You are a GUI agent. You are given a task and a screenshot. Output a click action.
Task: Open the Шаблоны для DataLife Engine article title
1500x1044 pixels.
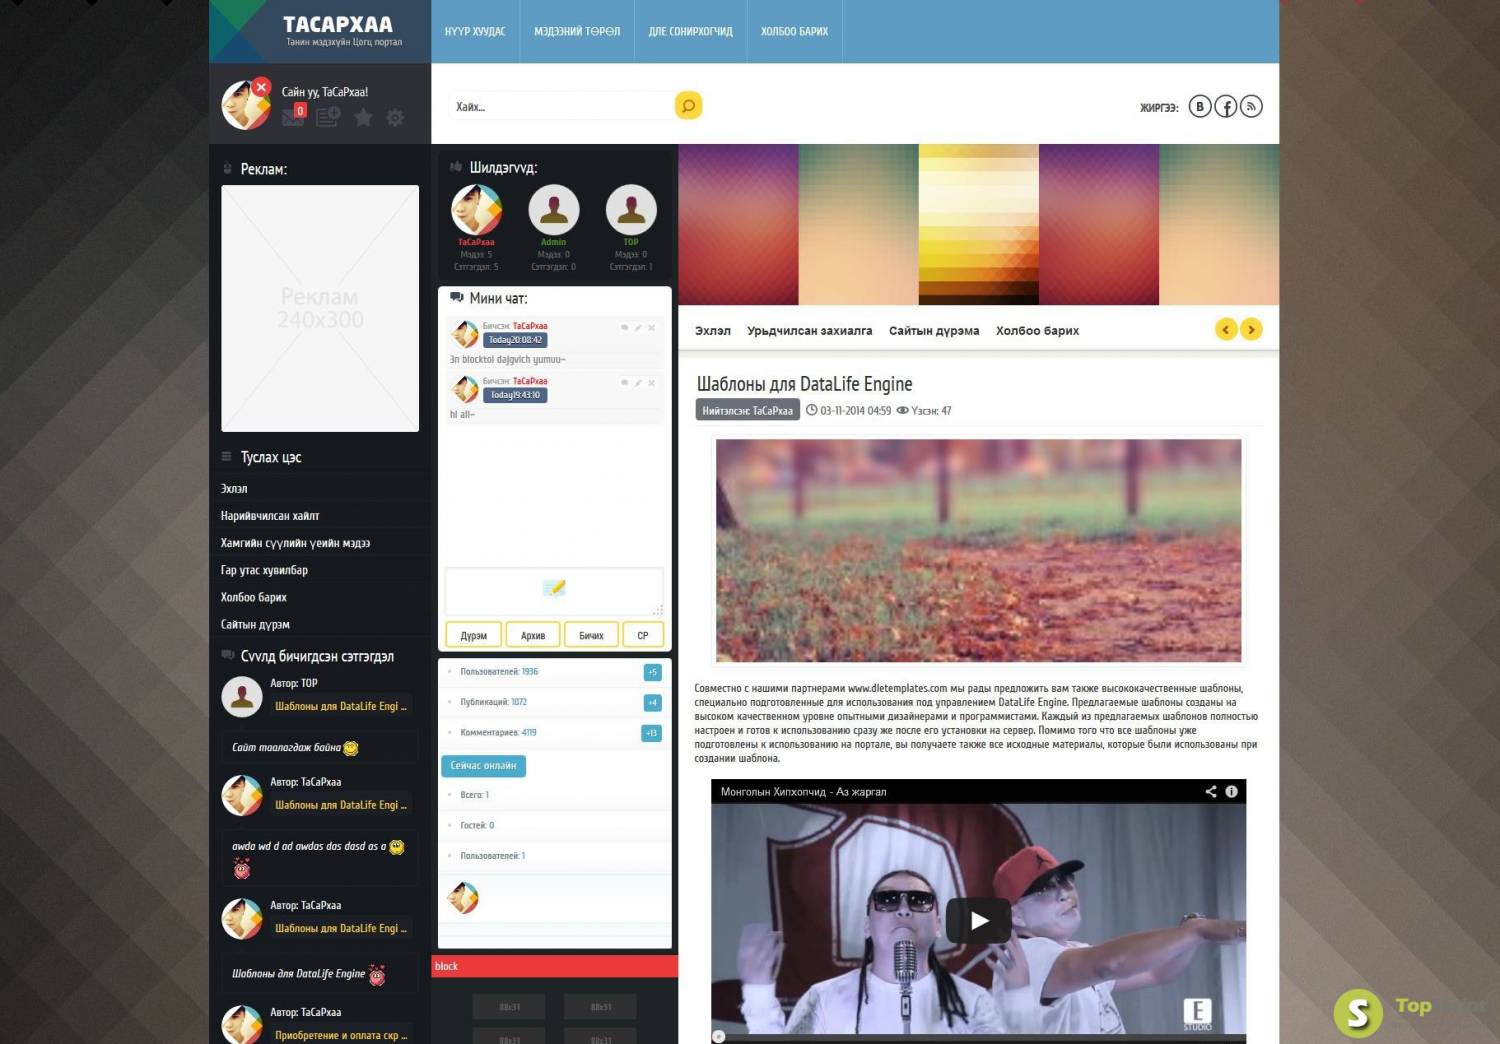pos(804,384)
